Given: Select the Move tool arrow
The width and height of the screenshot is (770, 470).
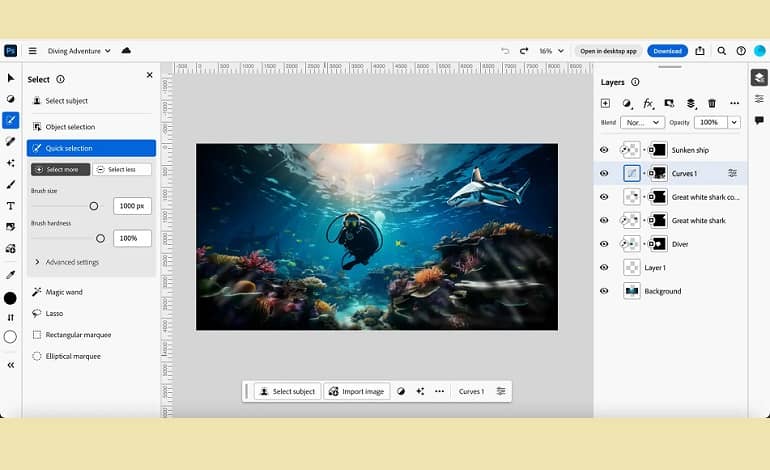Looking at the screenshot, I should (10, 78).
